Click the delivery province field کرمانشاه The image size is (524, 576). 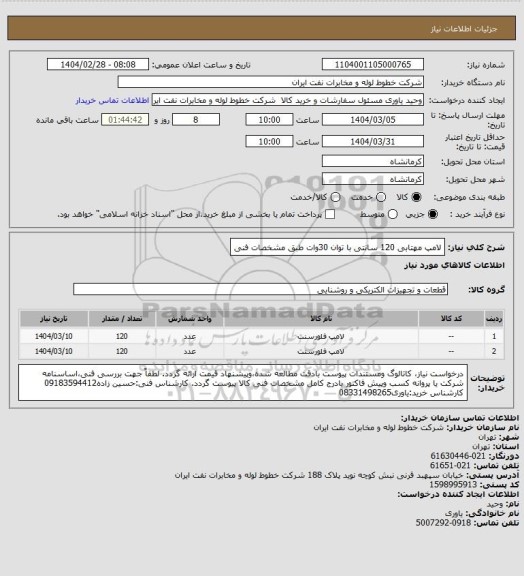pyautogui.click(x=373, y=161)
